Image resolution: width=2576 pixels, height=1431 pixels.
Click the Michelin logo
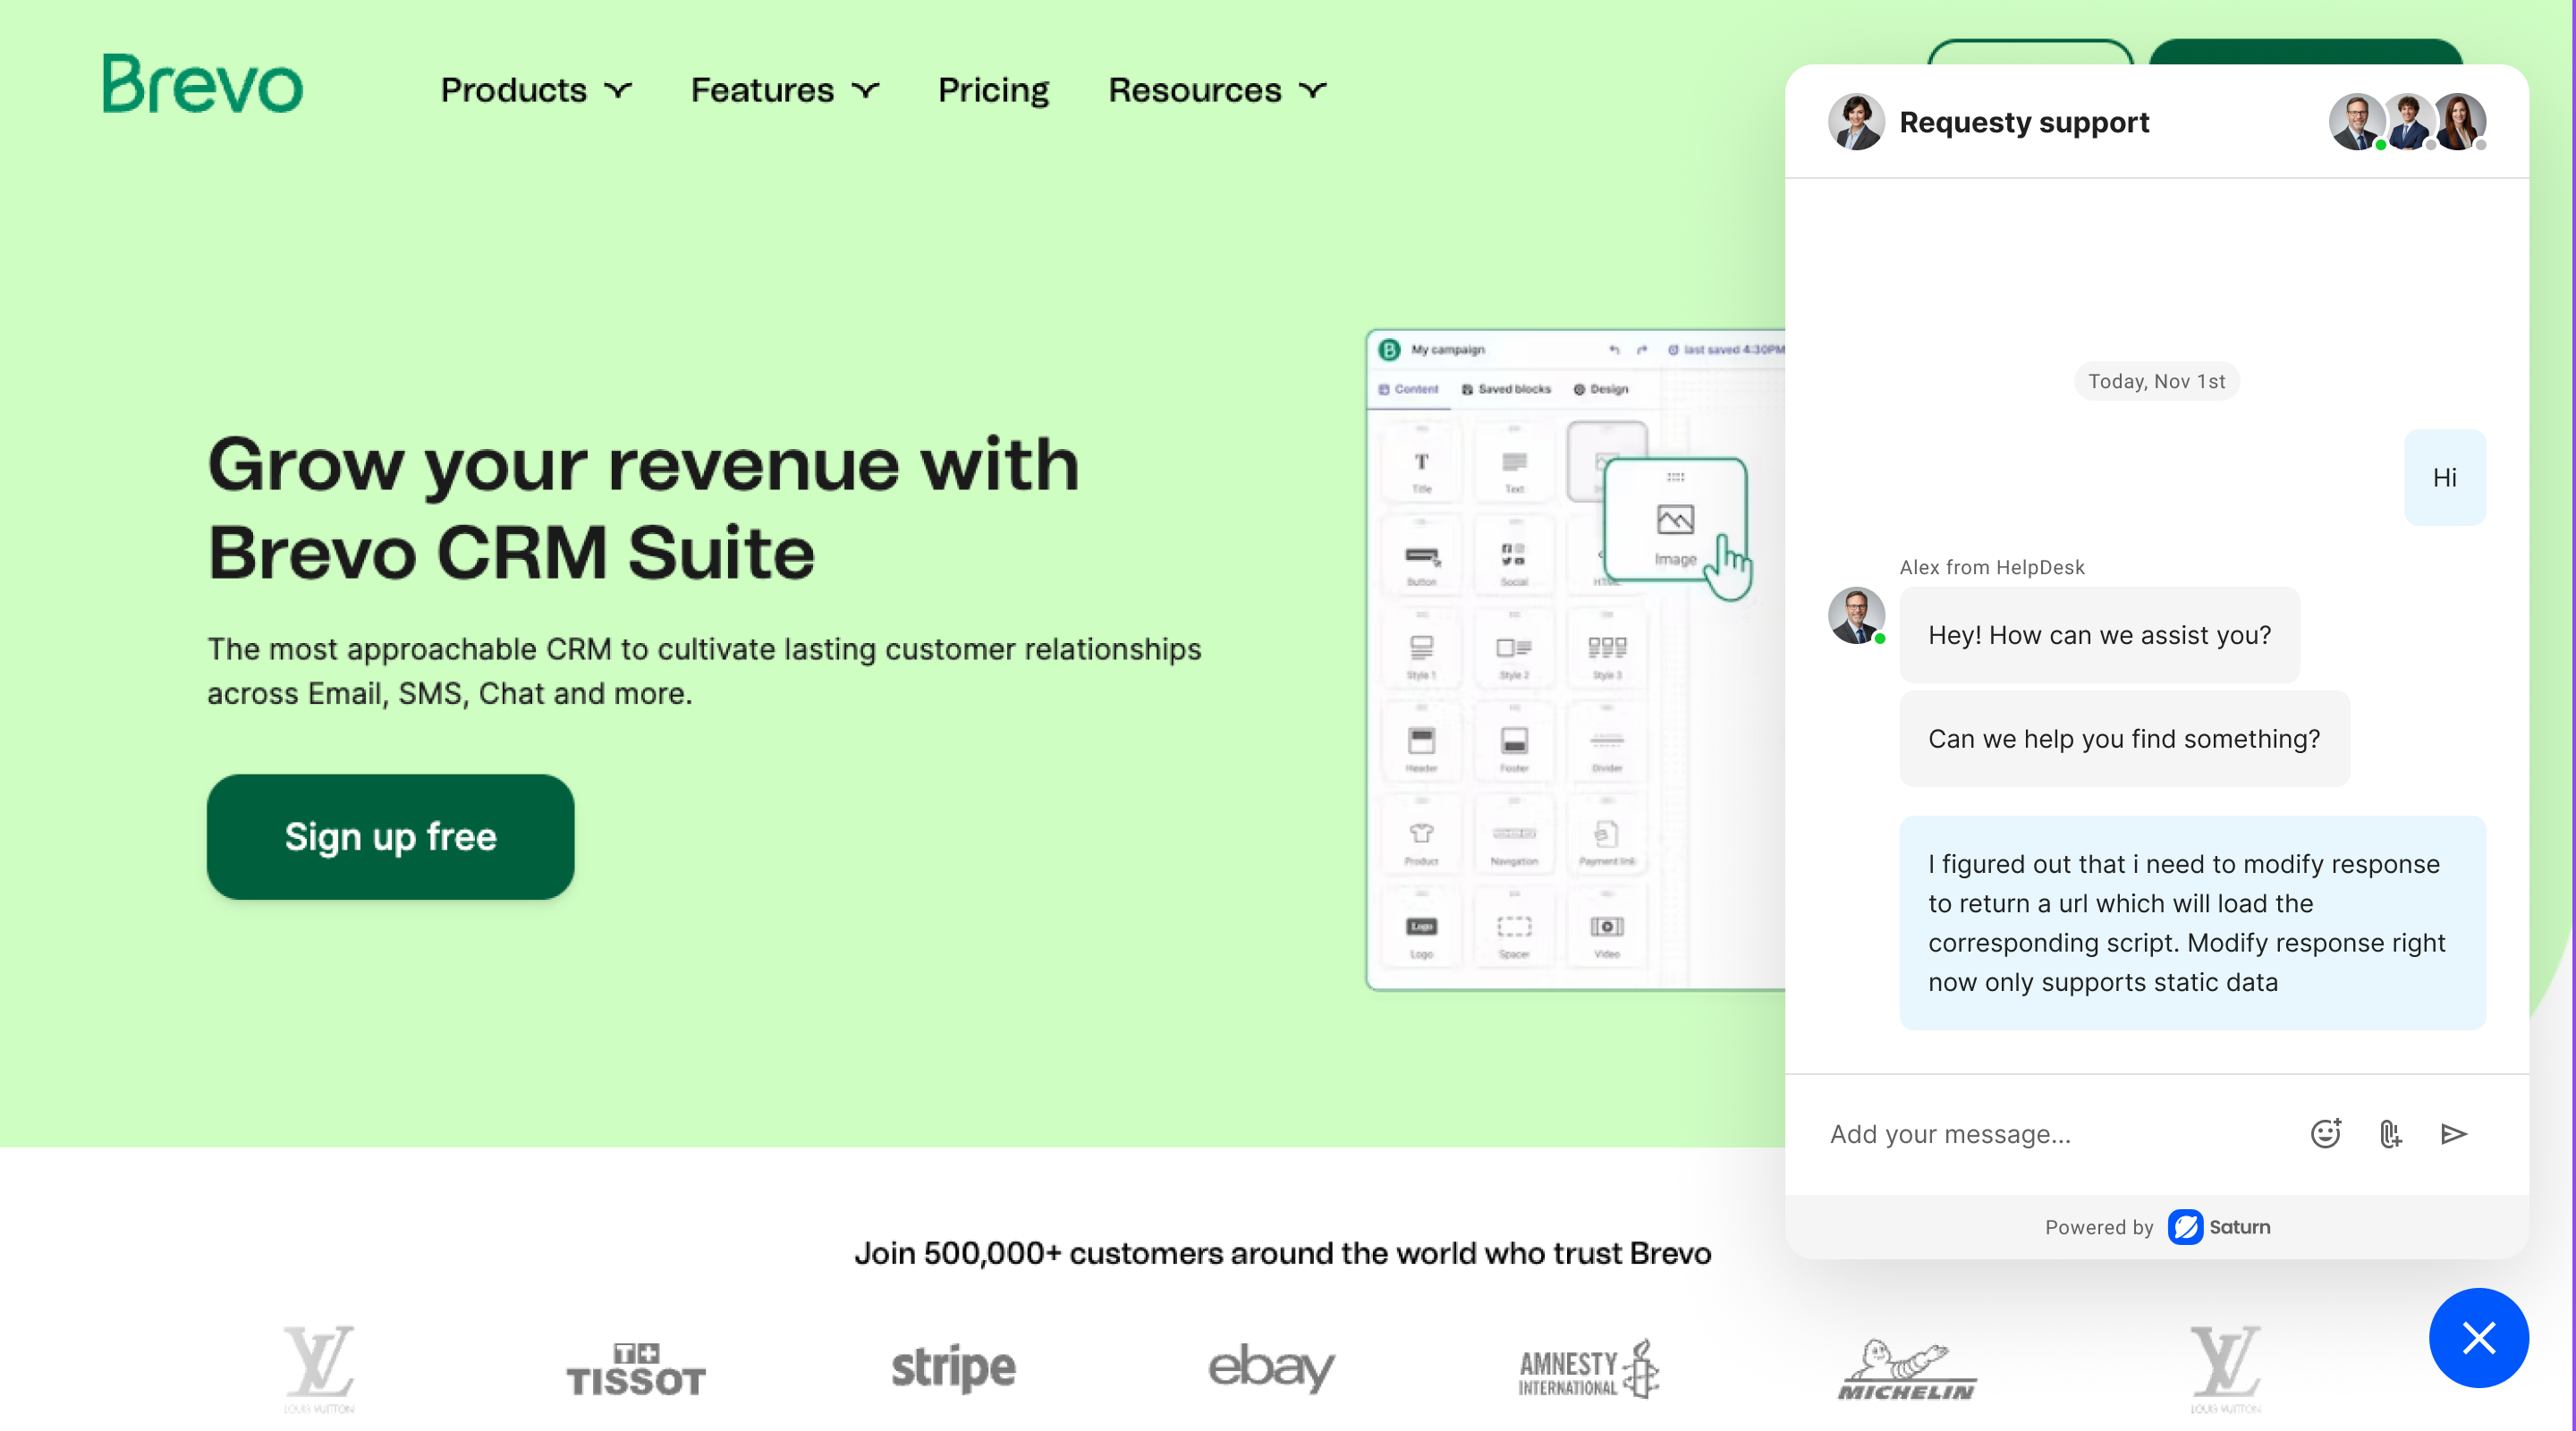click(1907, 1368)
